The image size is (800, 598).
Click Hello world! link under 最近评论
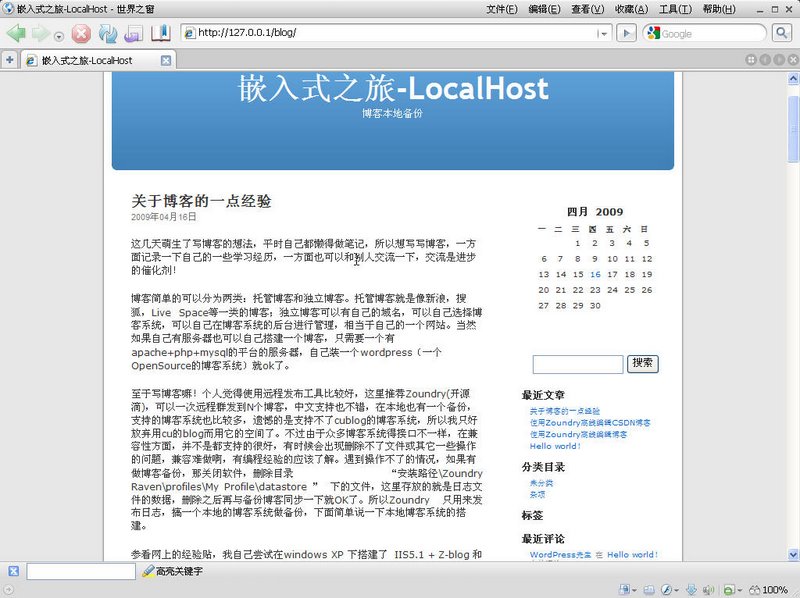coord(632,555)
